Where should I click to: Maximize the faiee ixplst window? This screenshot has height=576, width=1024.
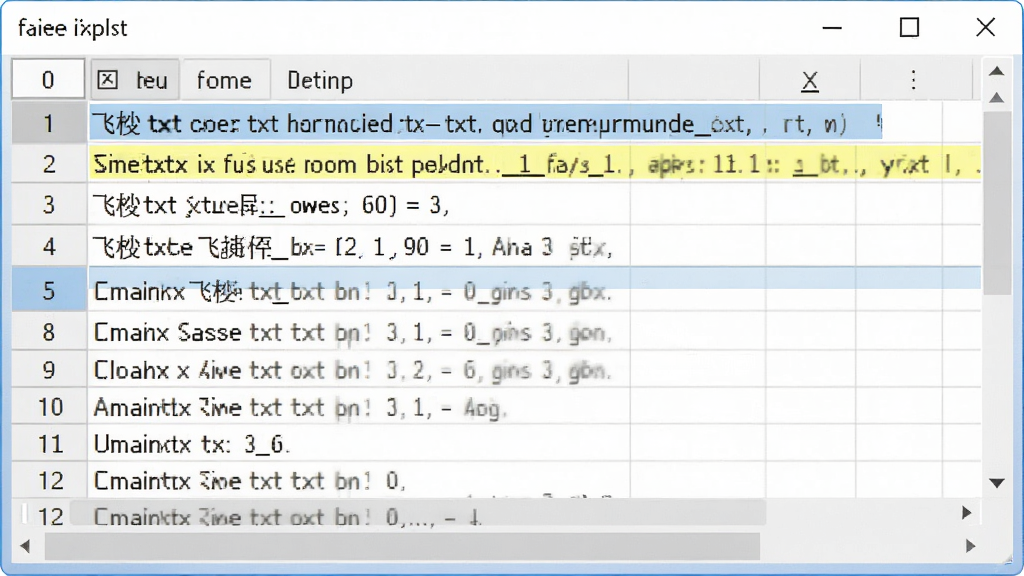coord(909,27)
